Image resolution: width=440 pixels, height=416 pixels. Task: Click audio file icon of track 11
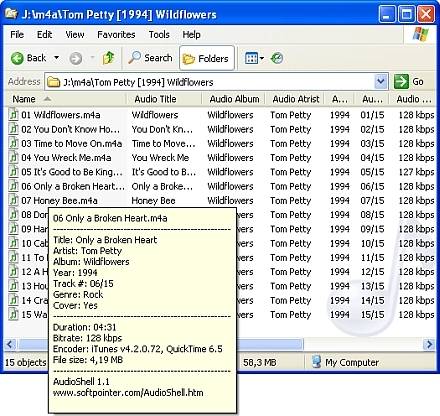point(13,257)
